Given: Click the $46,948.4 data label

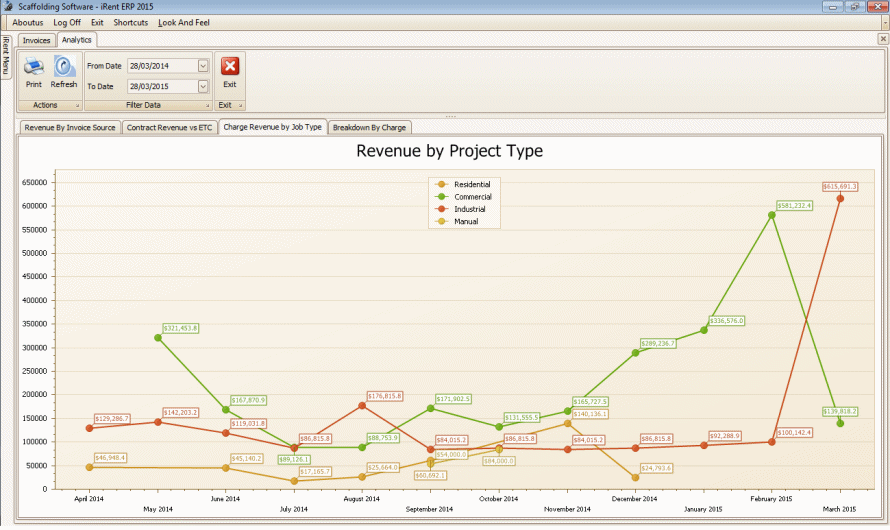Looking at the screenshot, I should [x=110, y=458].
